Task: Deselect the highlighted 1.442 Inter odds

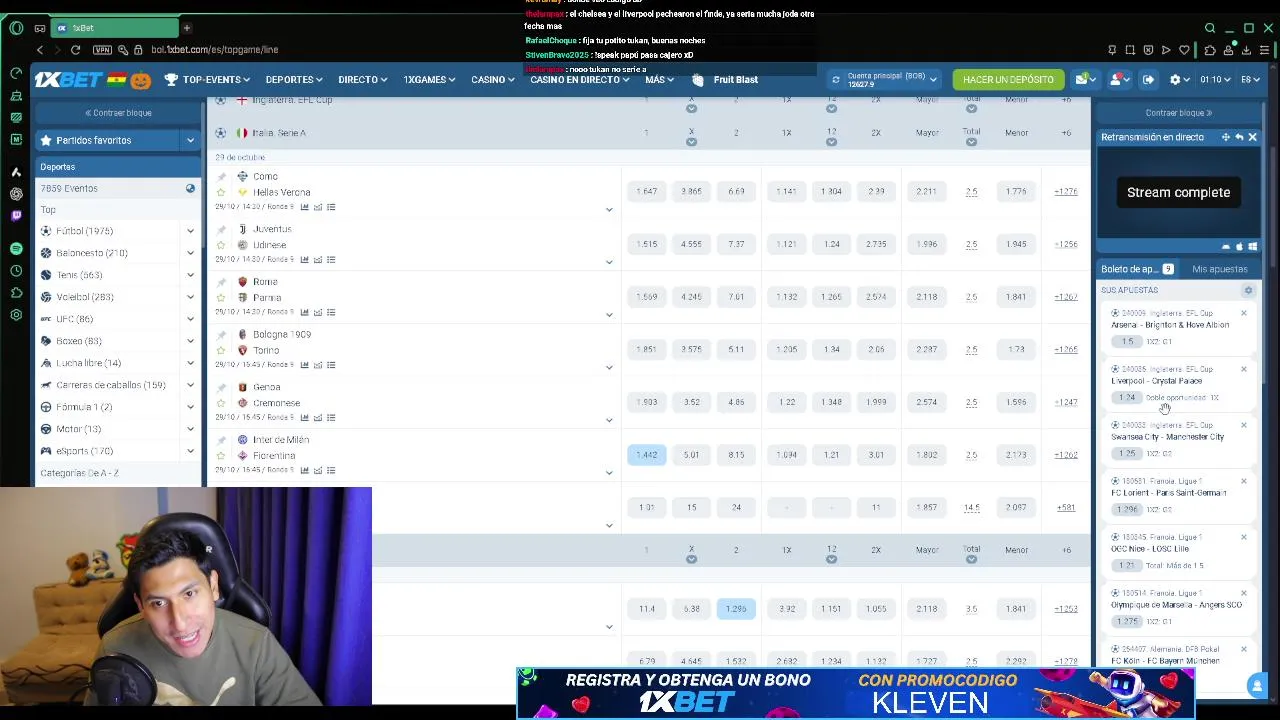Action: click(647, 455)
